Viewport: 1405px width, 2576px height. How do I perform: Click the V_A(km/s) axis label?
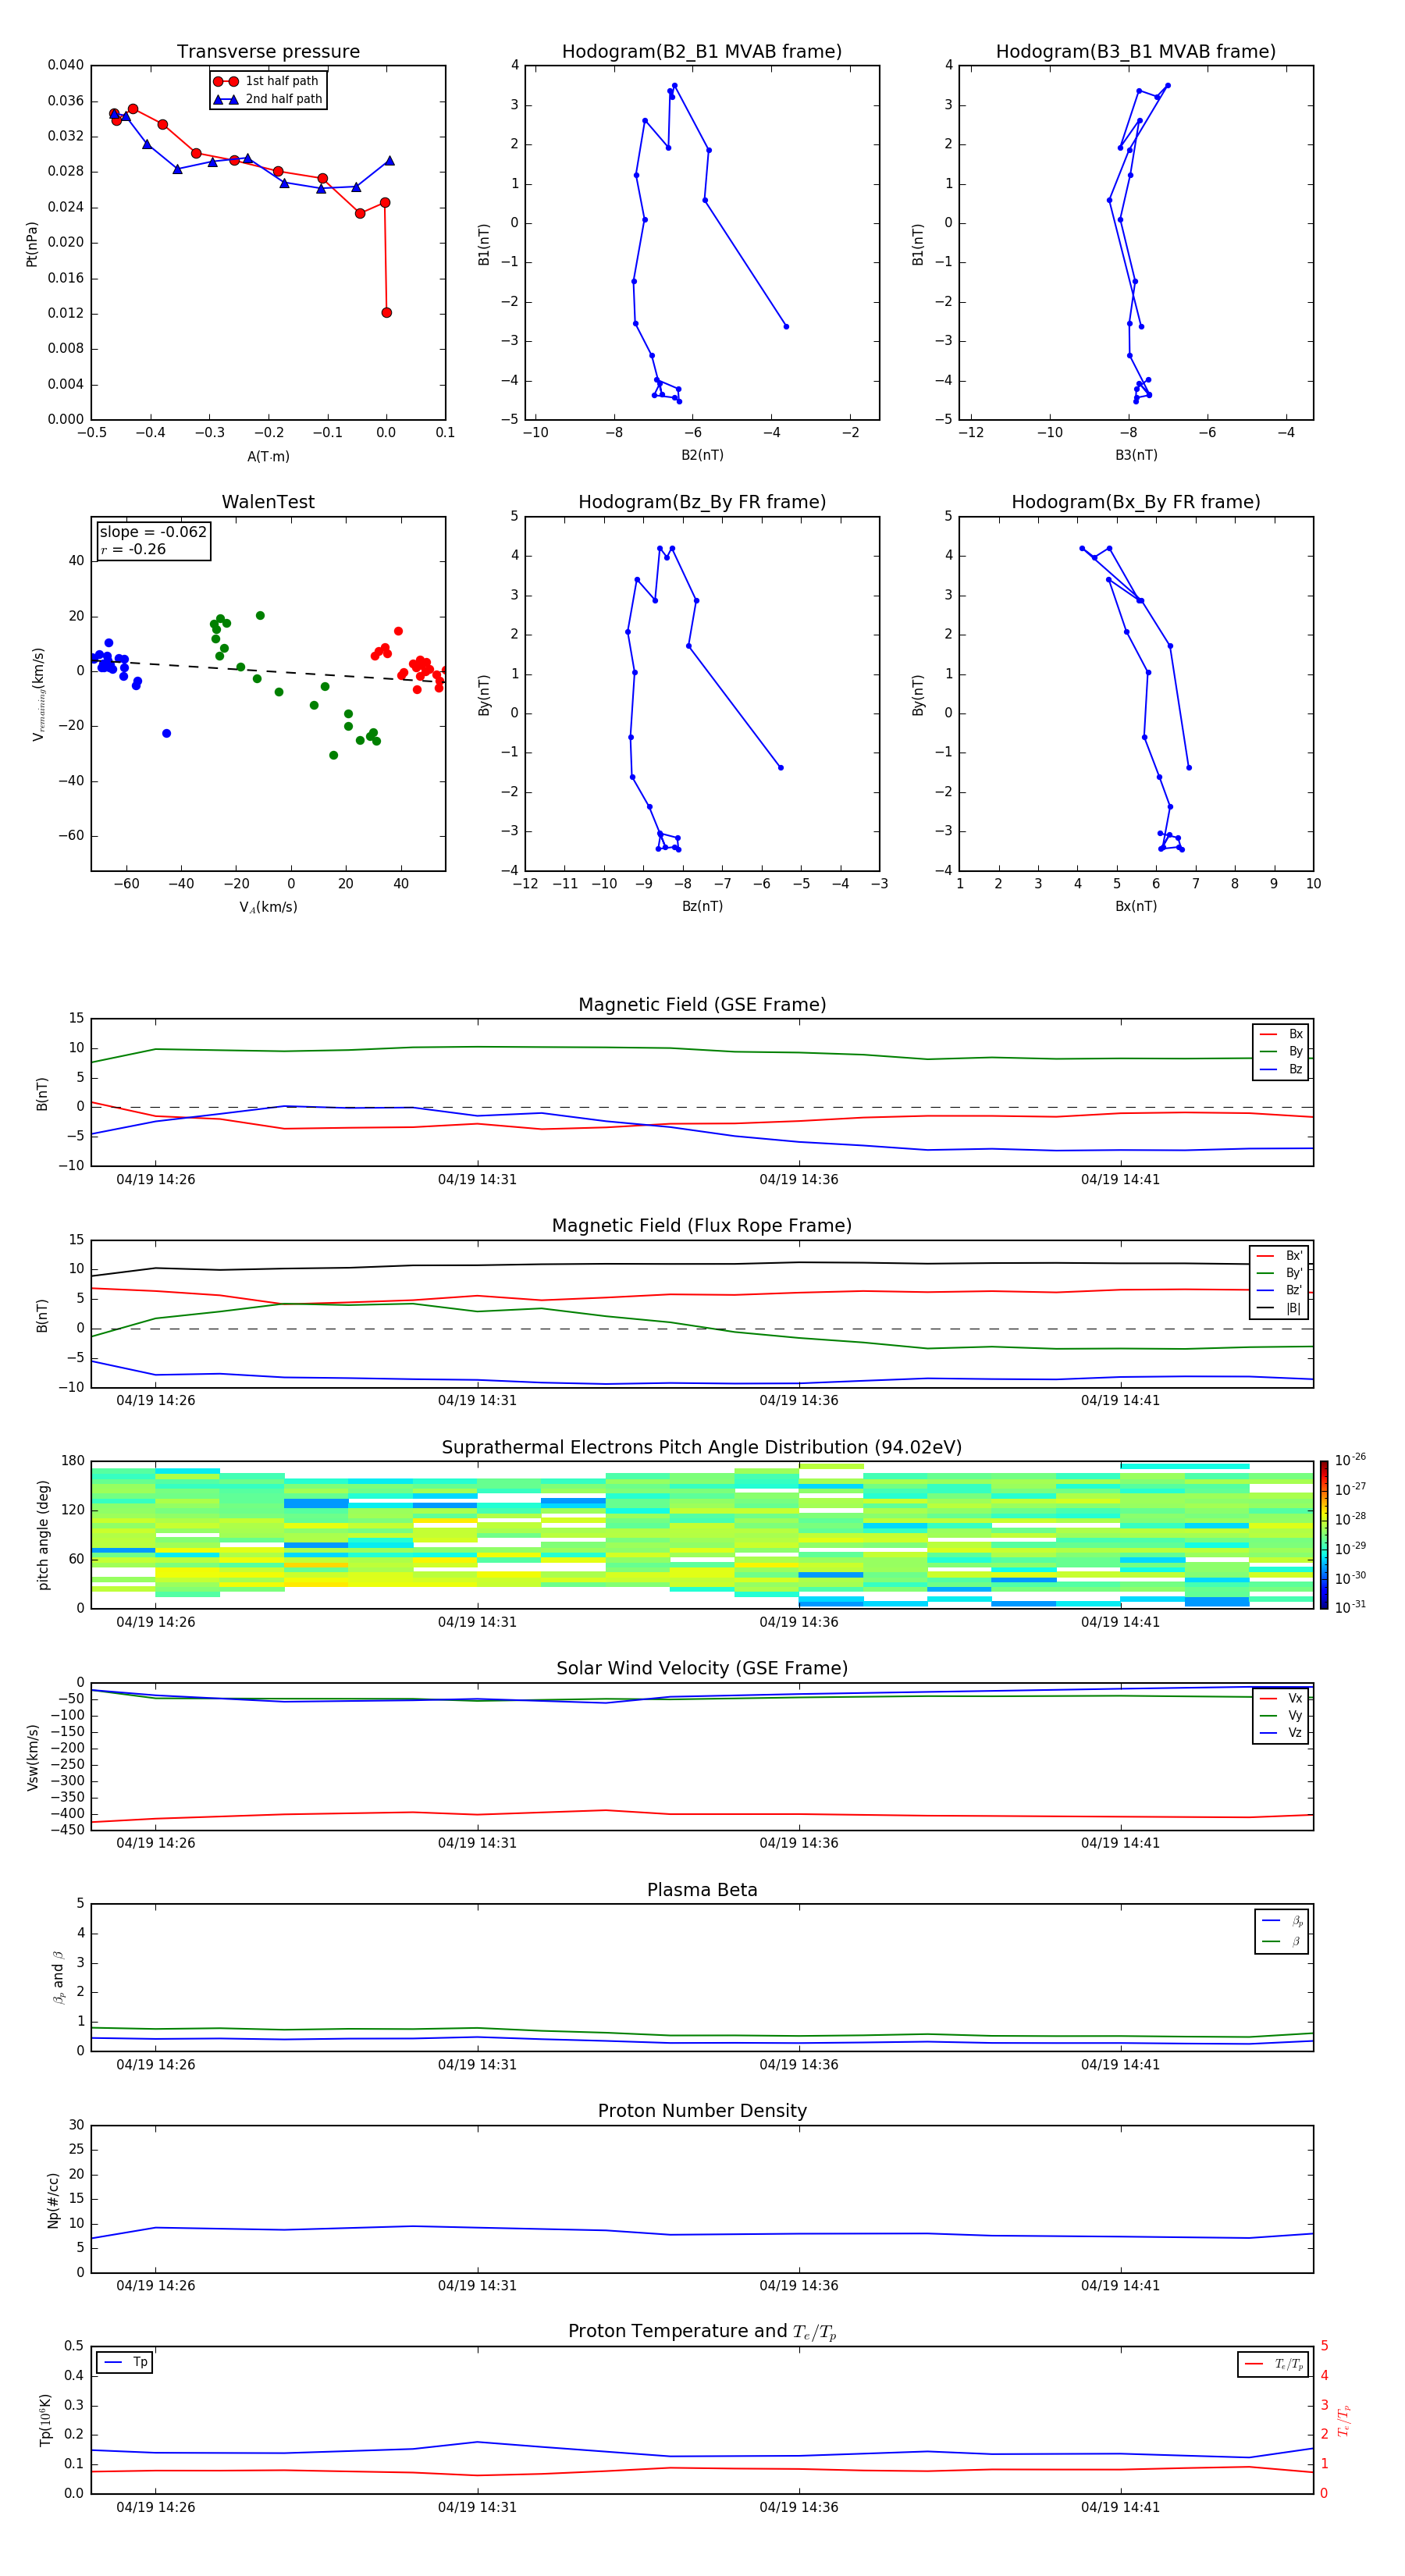coord(268,907)
